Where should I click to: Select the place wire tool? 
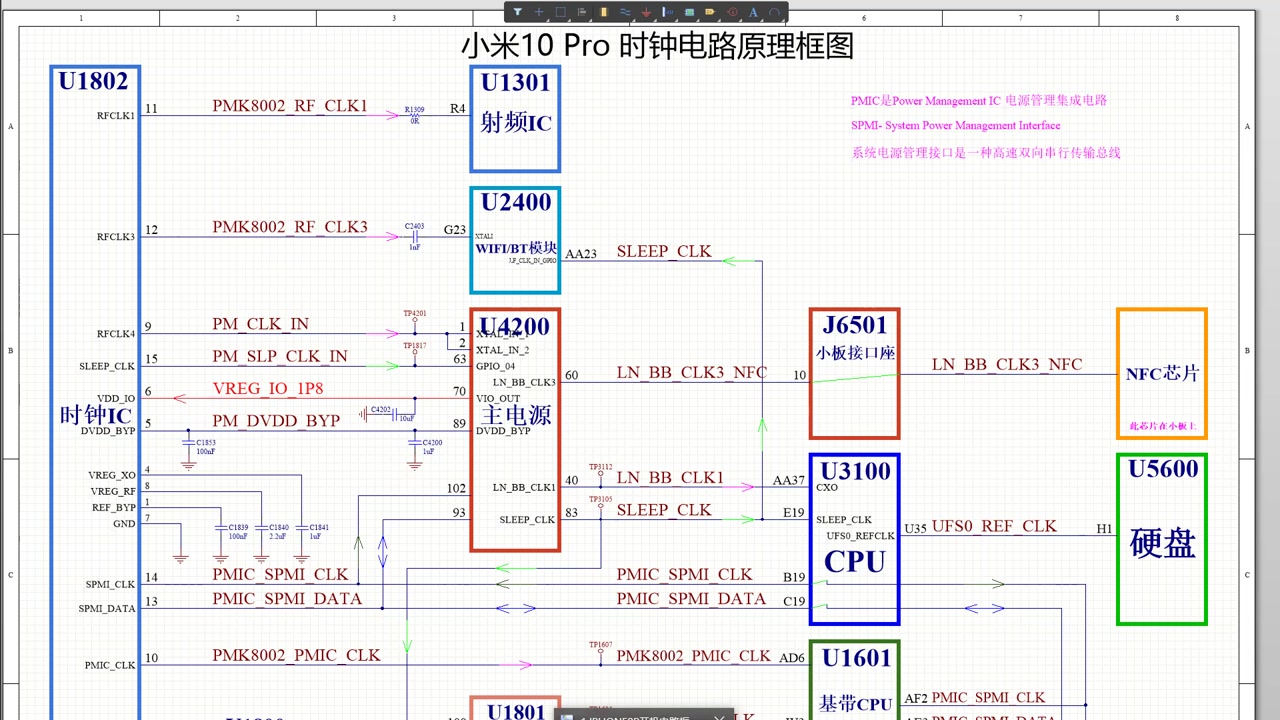click(625, 12)
